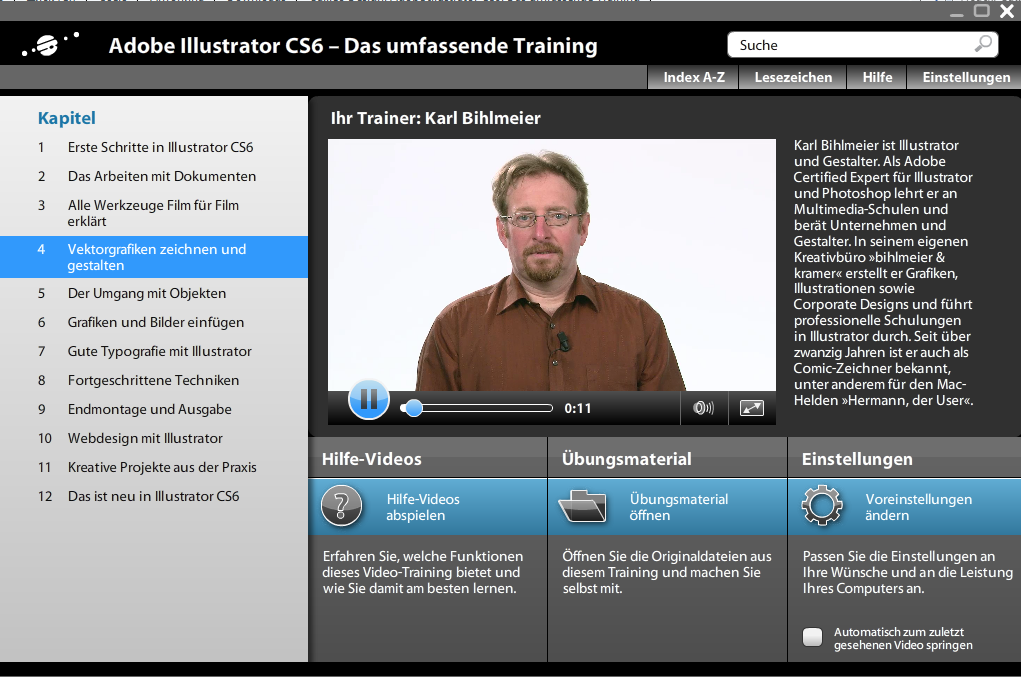The width and height of the screenshot is (1021, 677).
Task: Open chapter 7 Gute Typografie mit Illustrator
Action: point(154,352)
